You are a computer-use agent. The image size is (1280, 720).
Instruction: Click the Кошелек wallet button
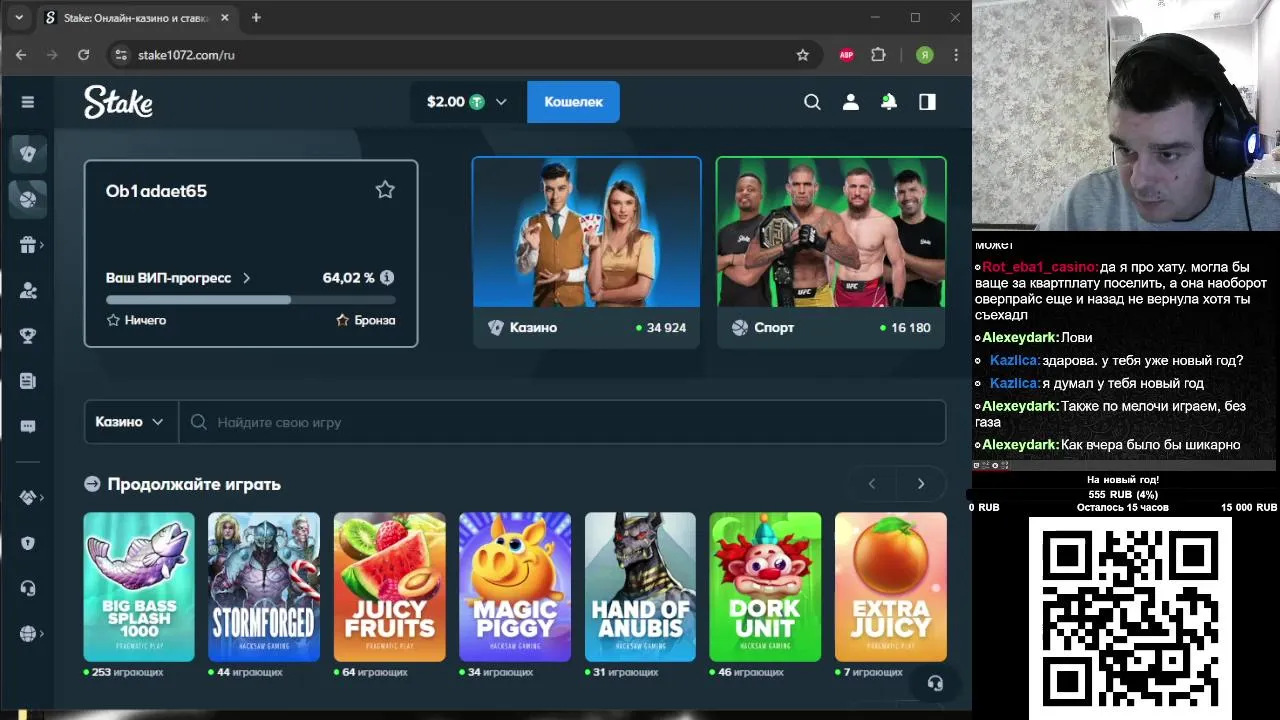click(x=573, y=102)
